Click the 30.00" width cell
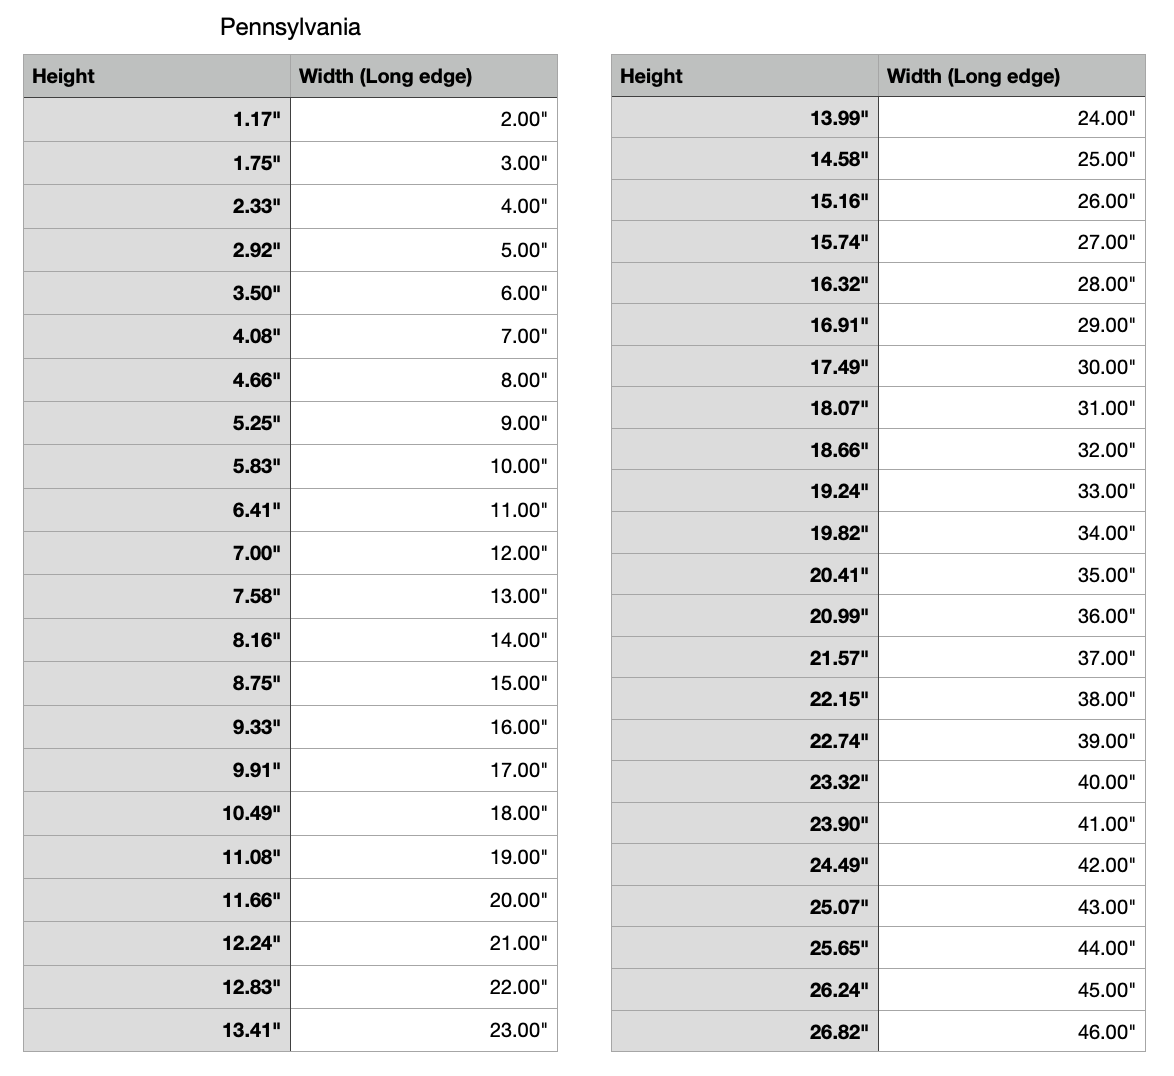1174x1076 pixels. [1106, 367]
